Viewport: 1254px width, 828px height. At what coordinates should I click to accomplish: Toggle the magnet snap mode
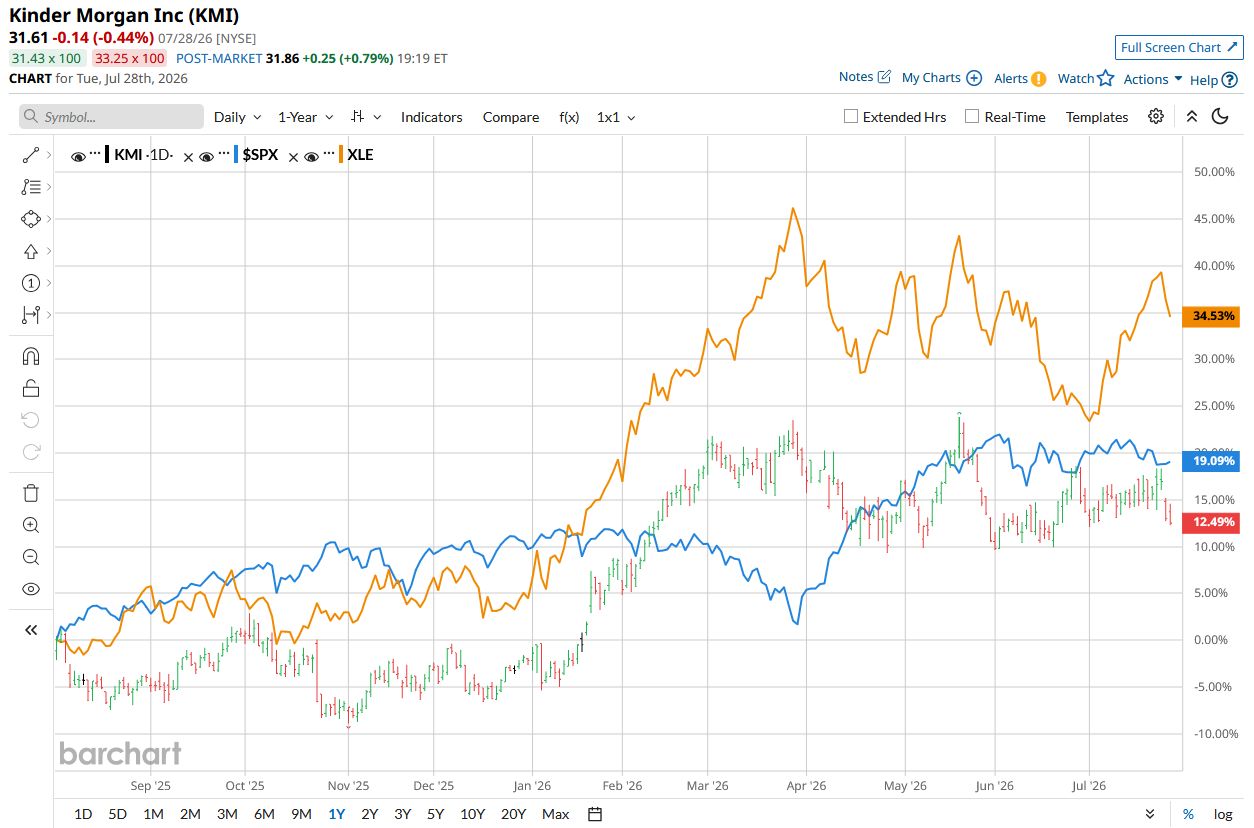coord(30,357)
